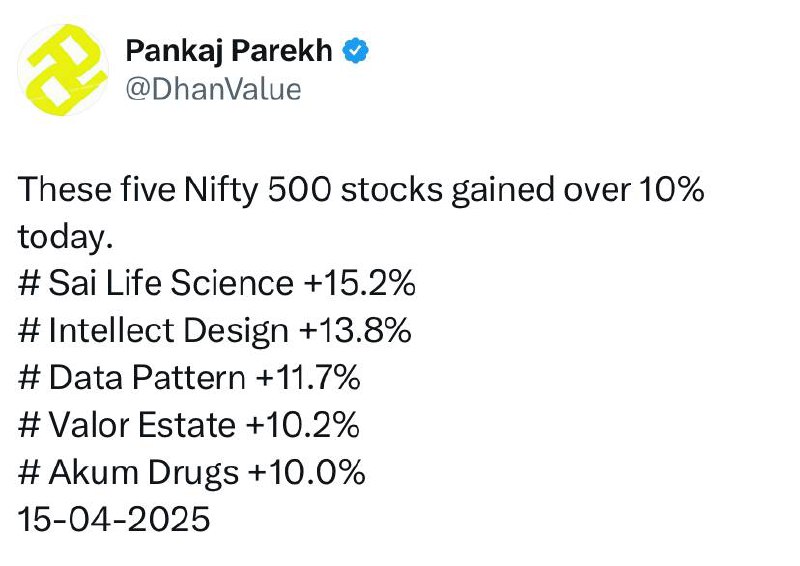Select the Data Pattern stock name

[147, 378]
